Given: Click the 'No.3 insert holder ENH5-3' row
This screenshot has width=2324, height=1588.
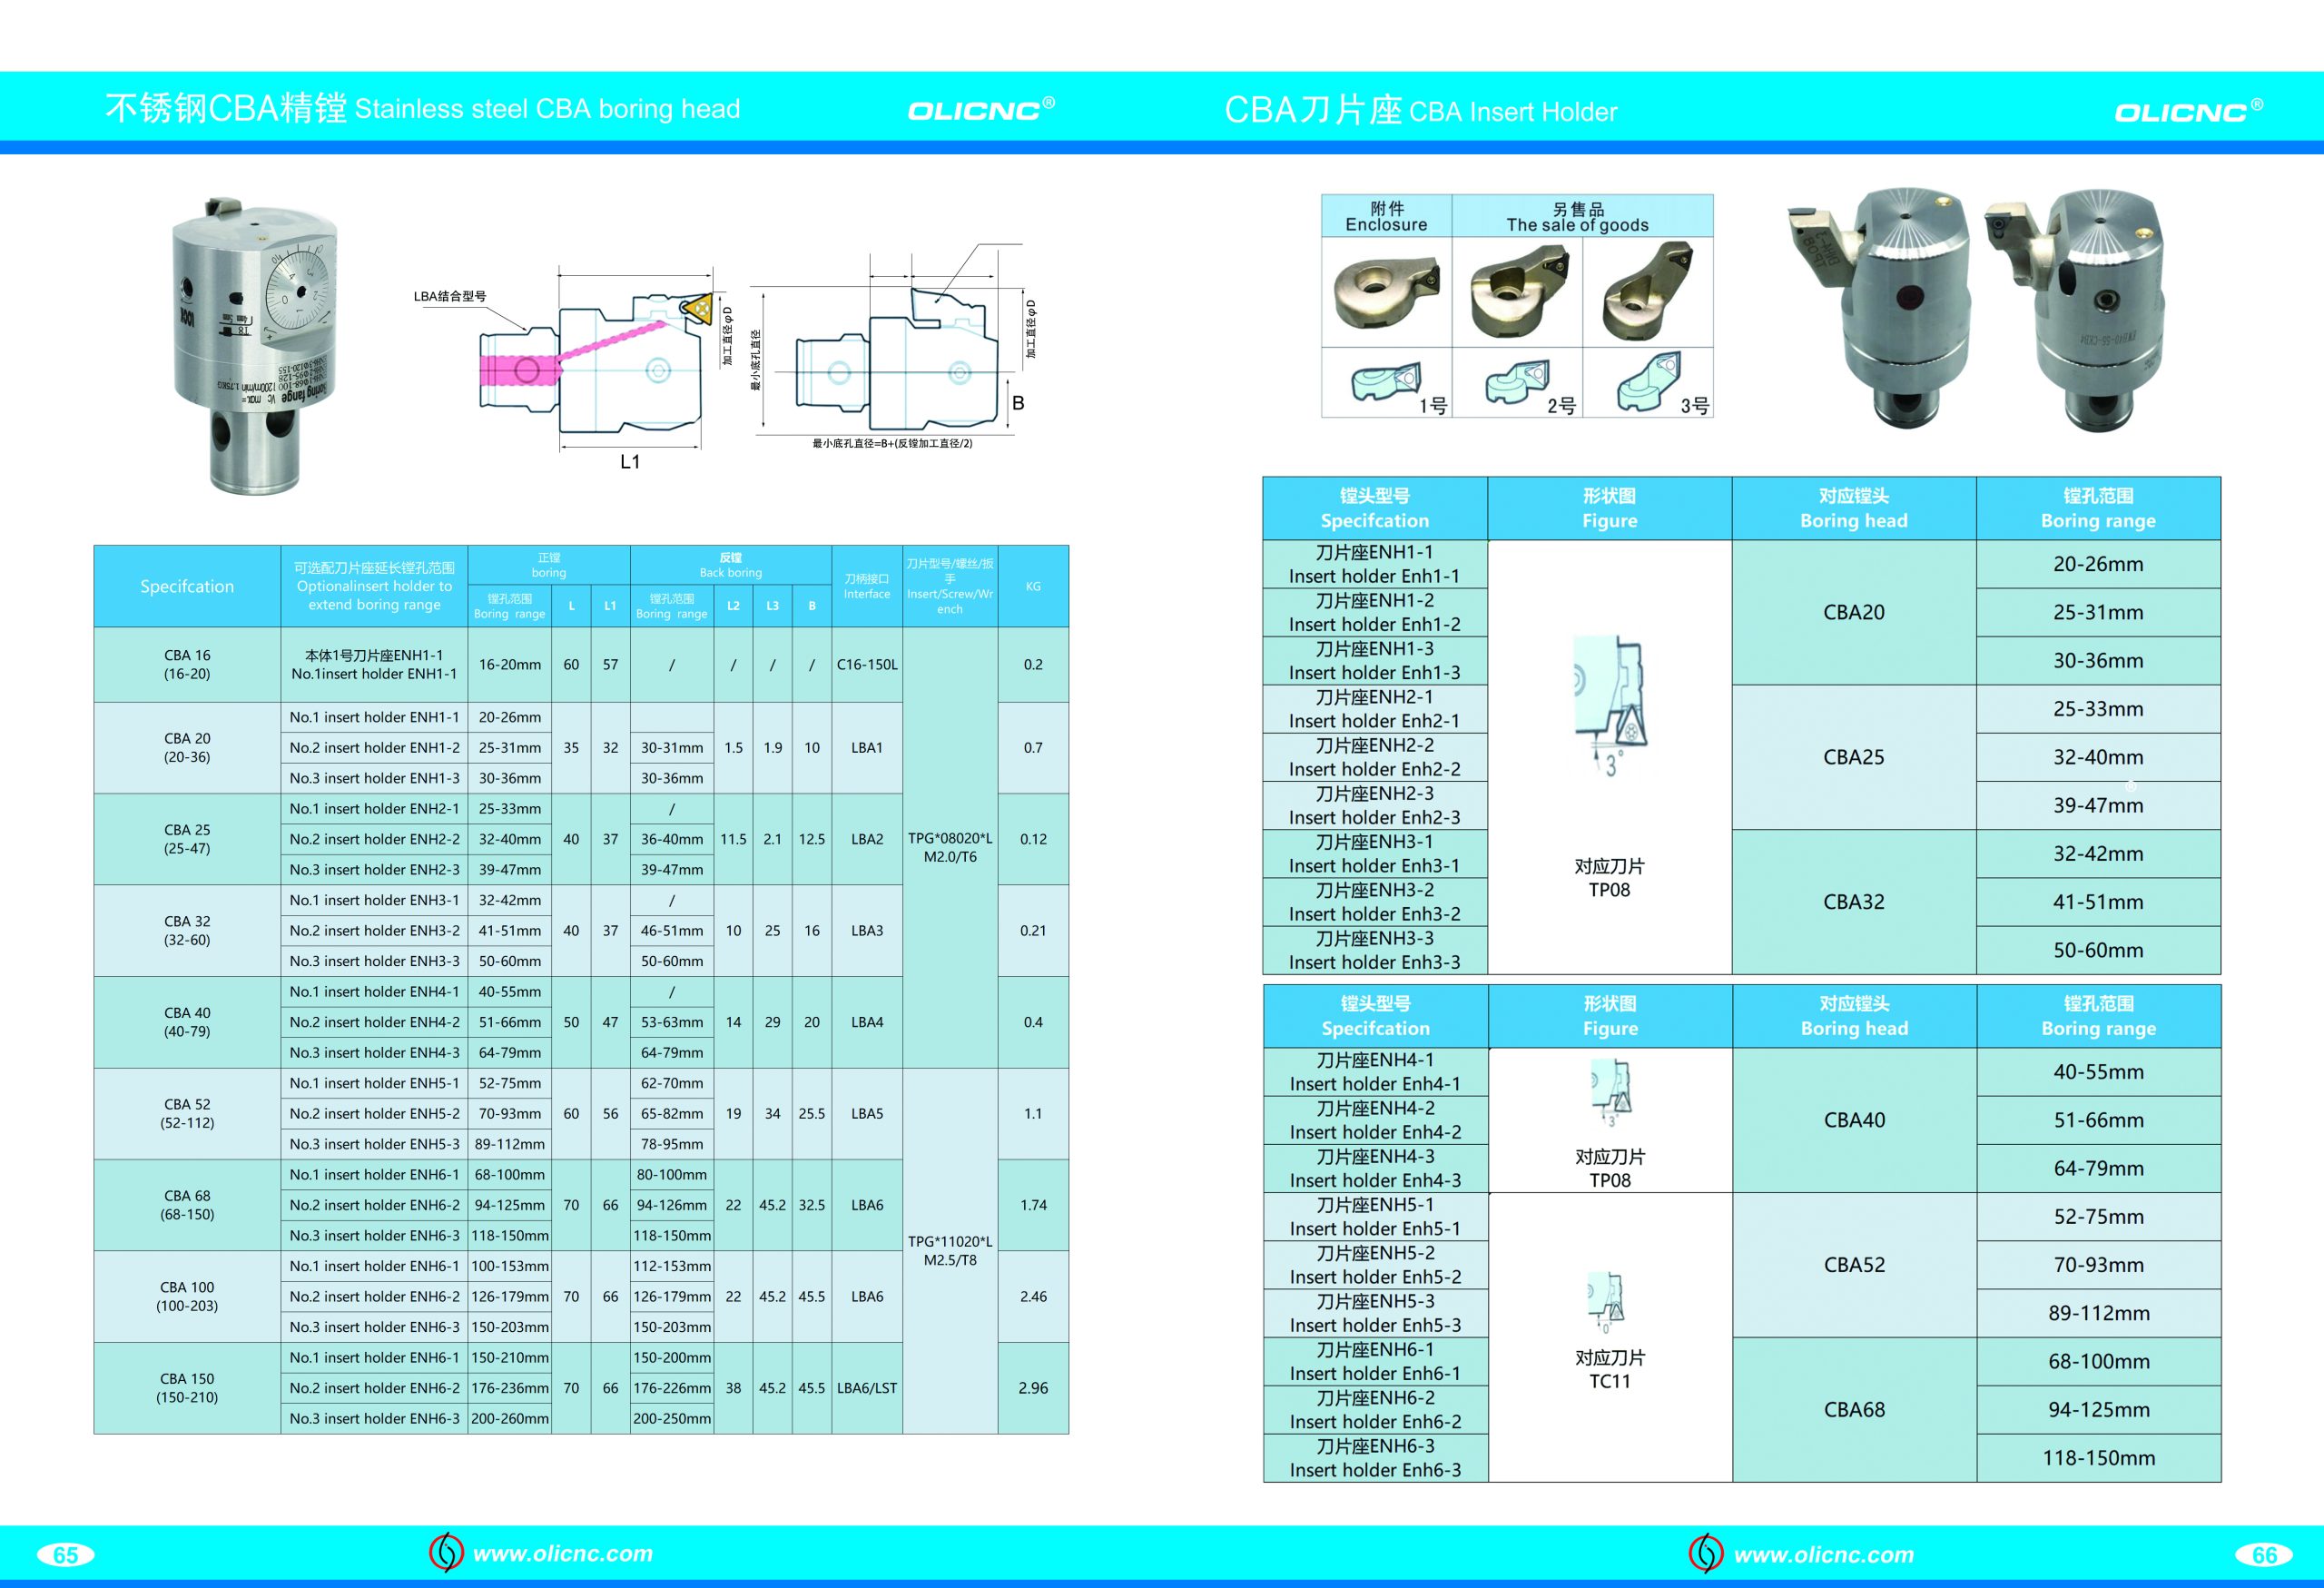Looking at the screenshot, I should click(374, 1144).
